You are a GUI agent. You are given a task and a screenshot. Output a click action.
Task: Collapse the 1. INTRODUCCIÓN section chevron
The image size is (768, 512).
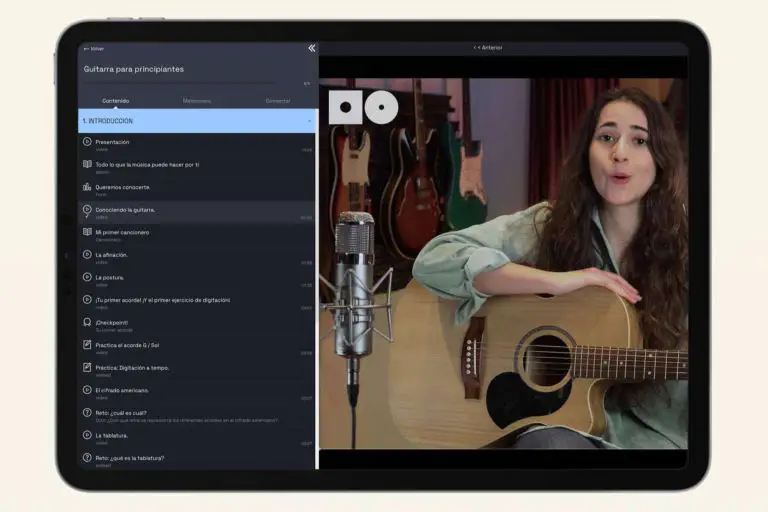pyautogui.click(x=308, y=121)
